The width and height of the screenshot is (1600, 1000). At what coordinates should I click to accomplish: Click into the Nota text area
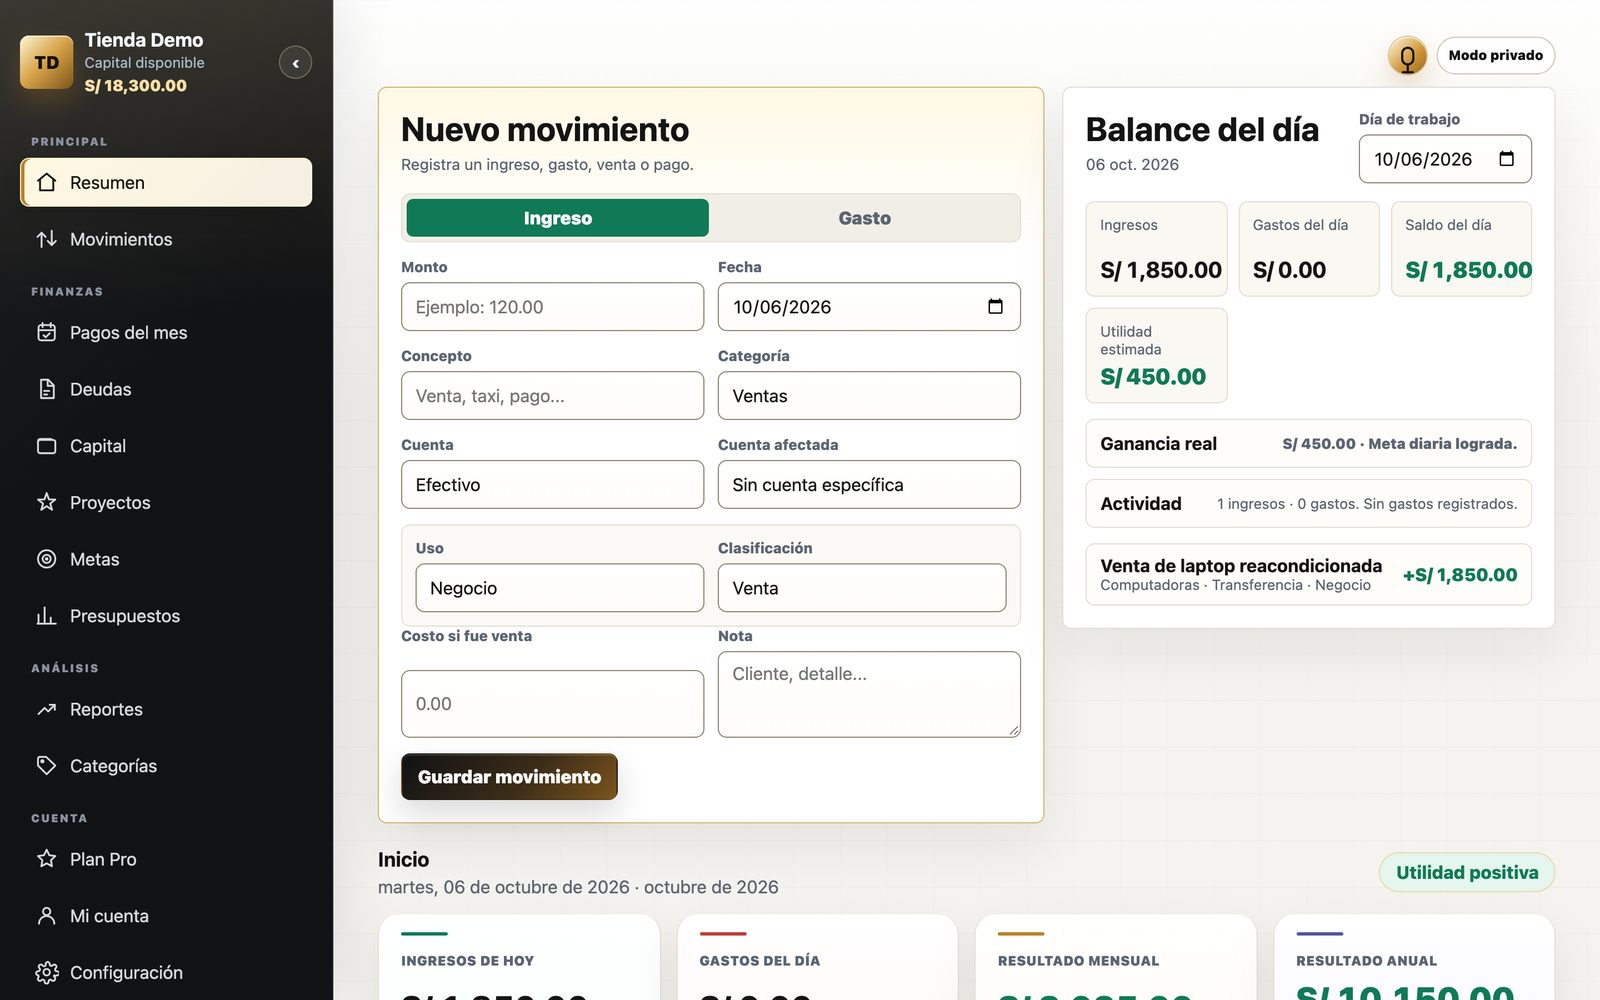pyautogui.click(x=869, y=695)
